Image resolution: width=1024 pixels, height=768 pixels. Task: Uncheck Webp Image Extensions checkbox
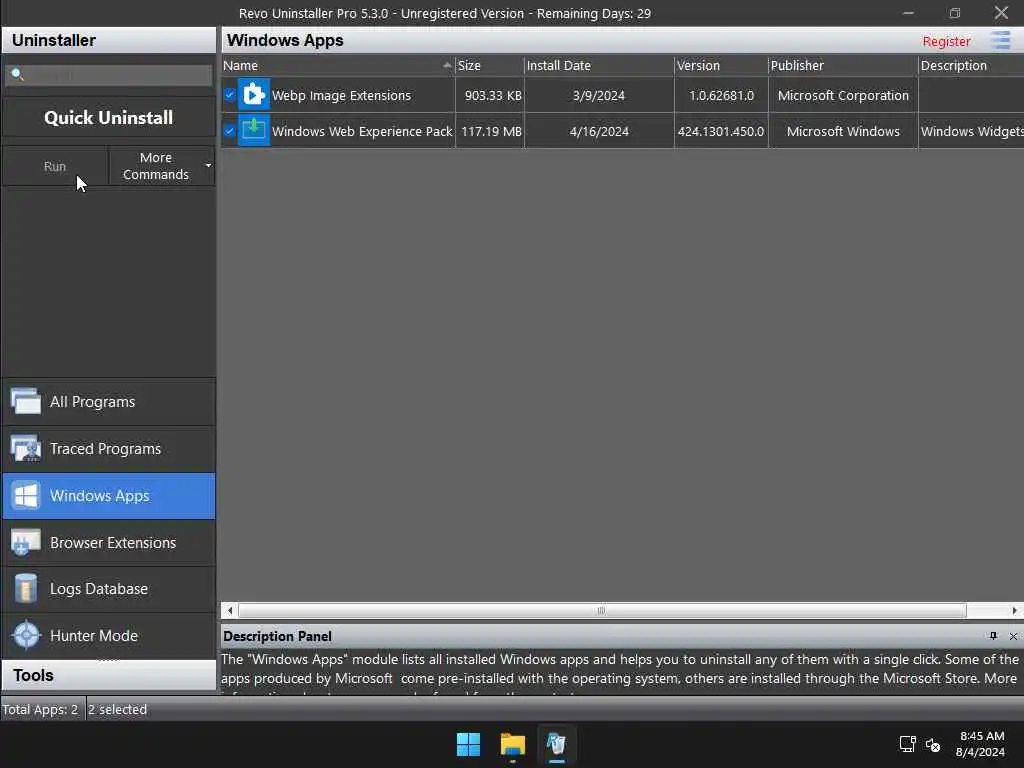tap(229, 95)
